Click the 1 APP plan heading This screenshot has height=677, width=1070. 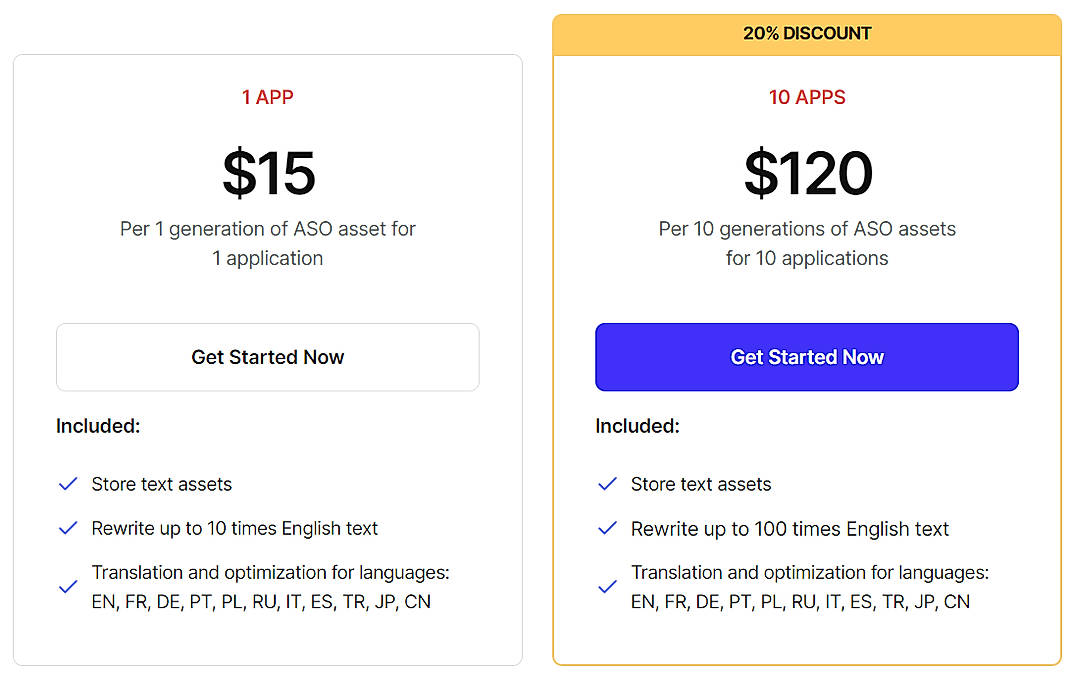coord(267,97)
